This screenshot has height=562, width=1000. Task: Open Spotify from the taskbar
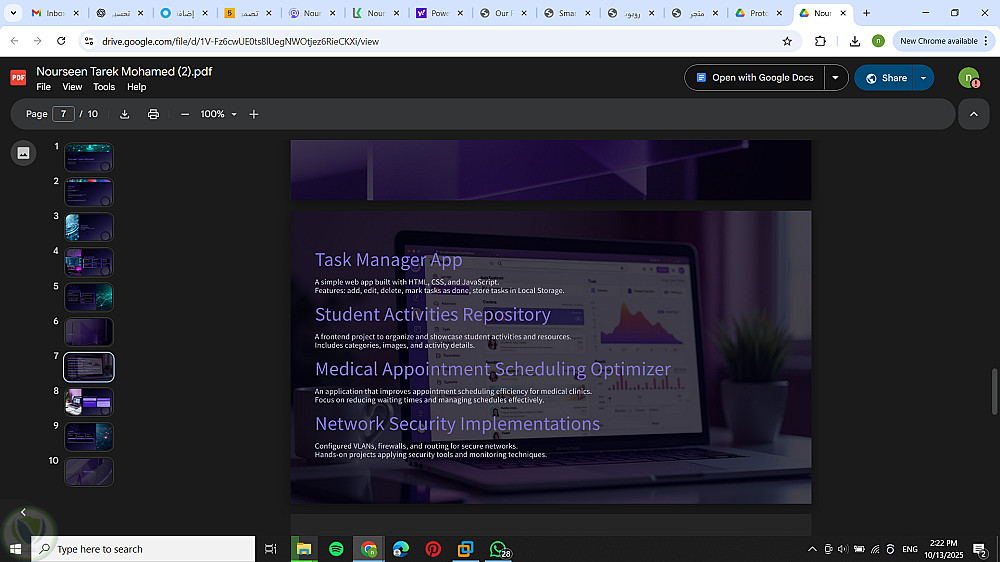[336, 549]
